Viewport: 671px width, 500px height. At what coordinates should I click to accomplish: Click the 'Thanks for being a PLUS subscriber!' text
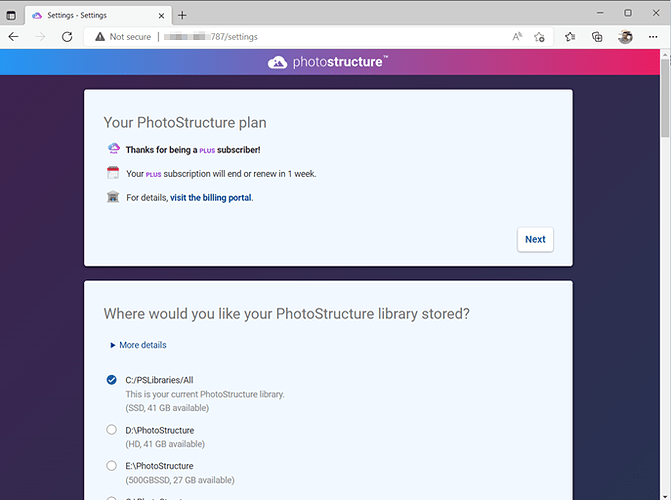(193, 150)
